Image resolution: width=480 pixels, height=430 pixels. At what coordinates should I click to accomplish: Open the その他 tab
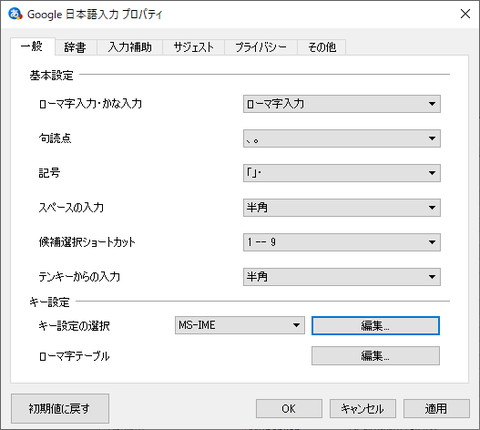coord(322,47)
